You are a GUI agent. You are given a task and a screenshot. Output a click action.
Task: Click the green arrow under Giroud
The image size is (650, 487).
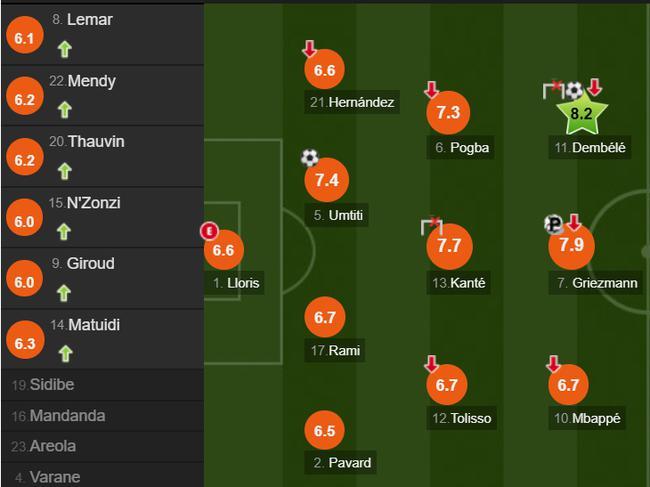coord(64,293)
